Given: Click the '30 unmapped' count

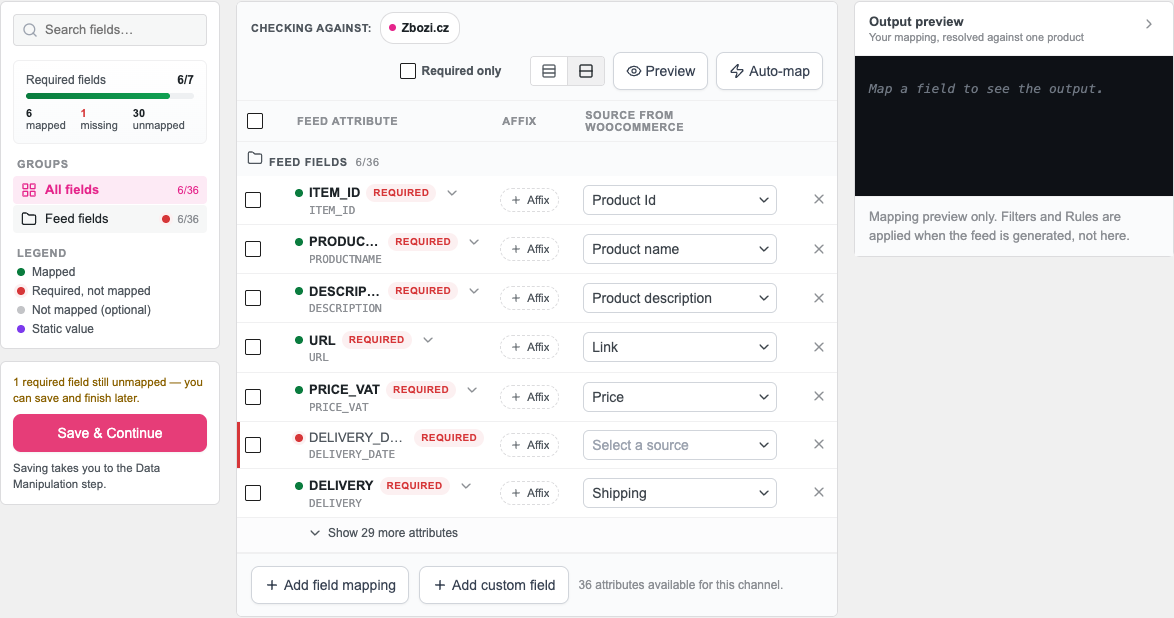Looking at the screenshot, I should click(158, 119).
